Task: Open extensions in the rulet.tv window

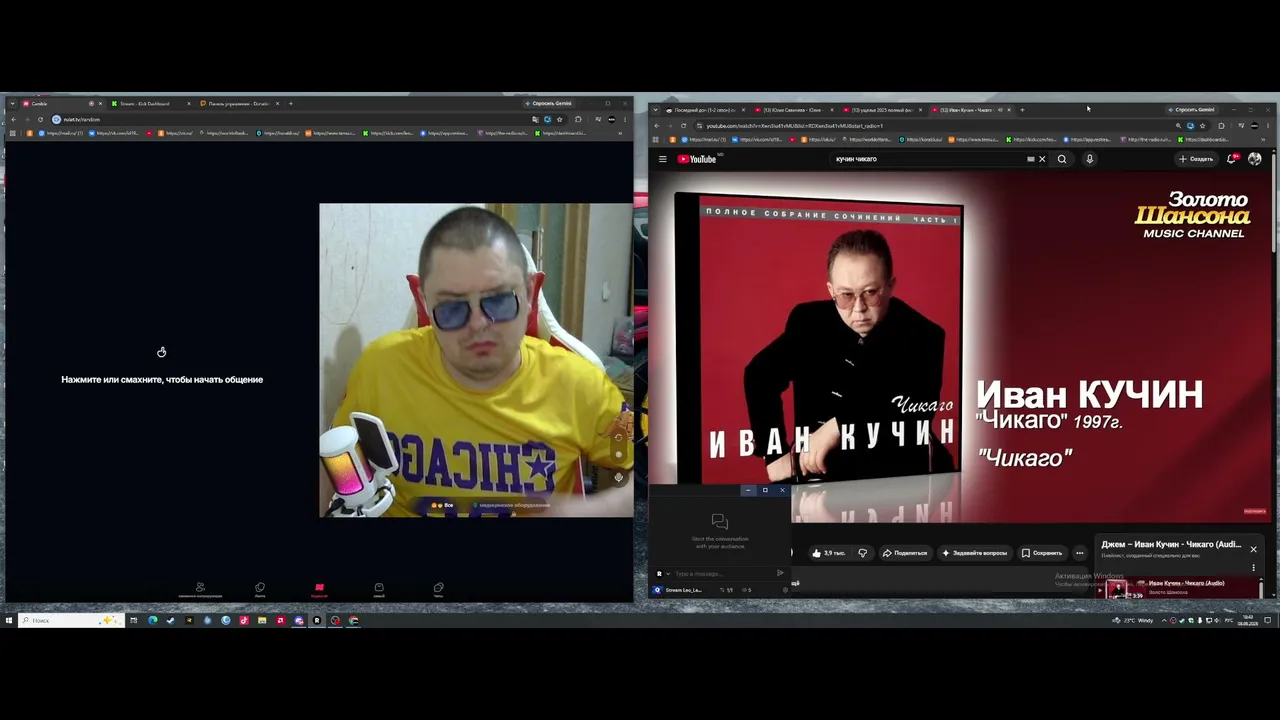Action: (x=579, y=119)
